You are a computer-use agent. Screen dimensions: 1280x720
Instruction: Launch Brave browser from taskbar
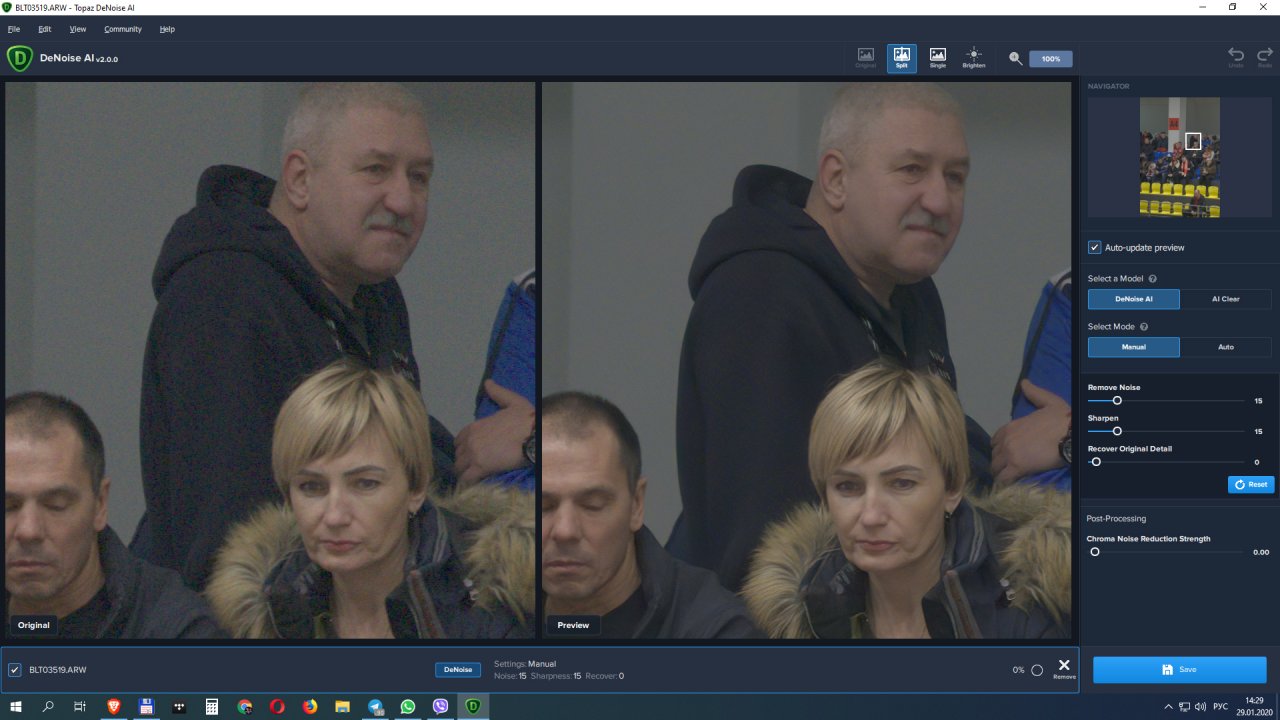[x=113, y=706]
